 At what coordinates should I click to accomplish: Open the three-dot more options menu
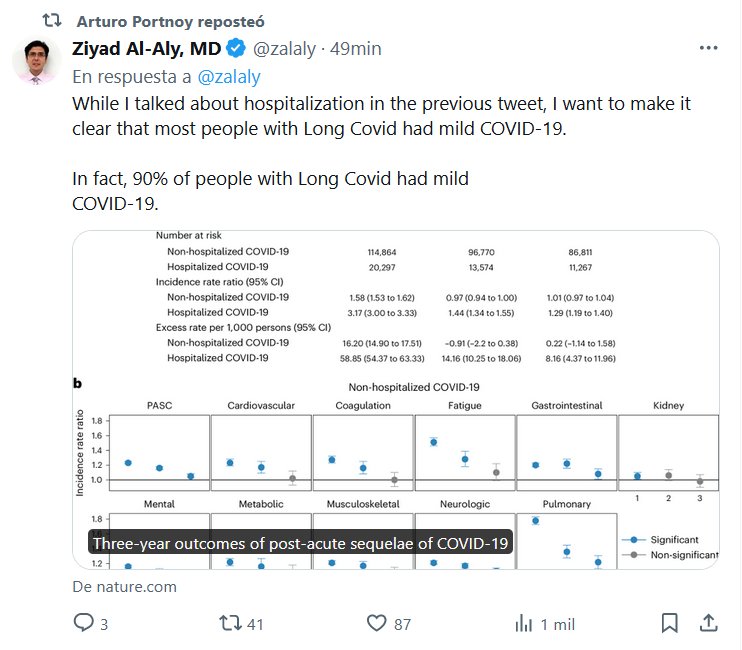coord(708,48)
